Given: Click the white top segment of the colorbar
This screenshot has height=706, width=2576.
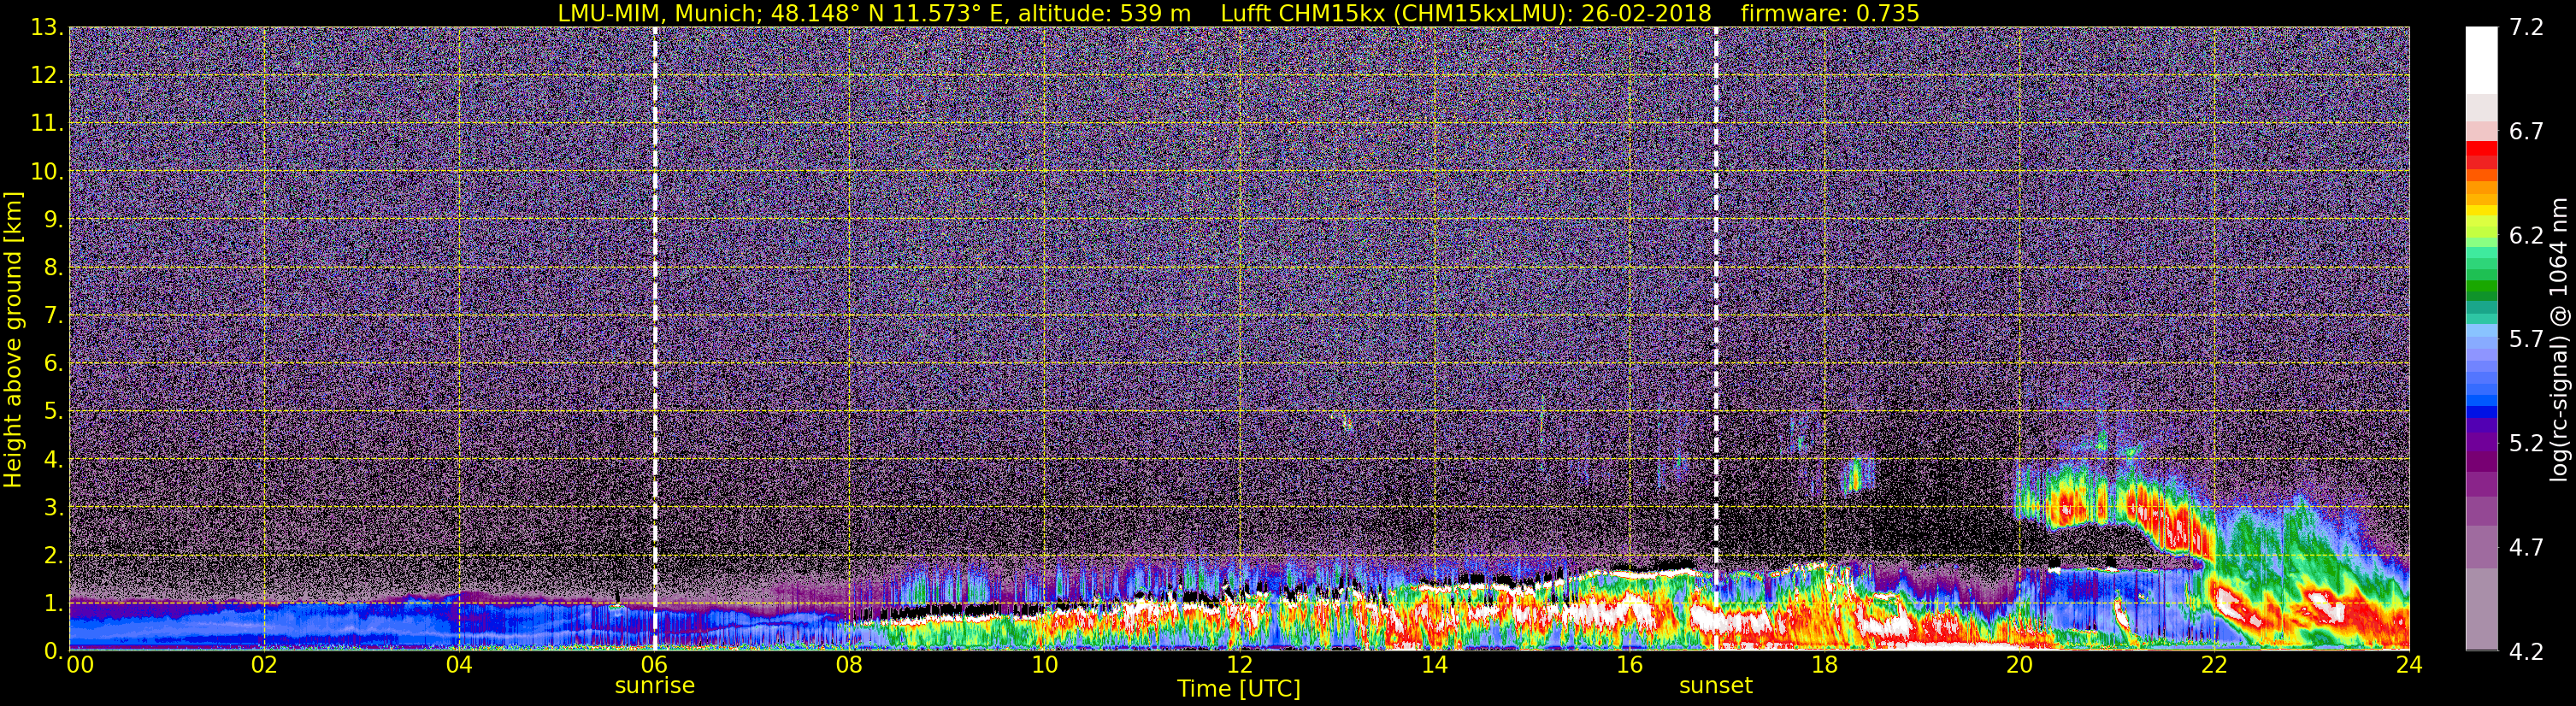Looking at the screenshot, I should (x=2481, y=60).
